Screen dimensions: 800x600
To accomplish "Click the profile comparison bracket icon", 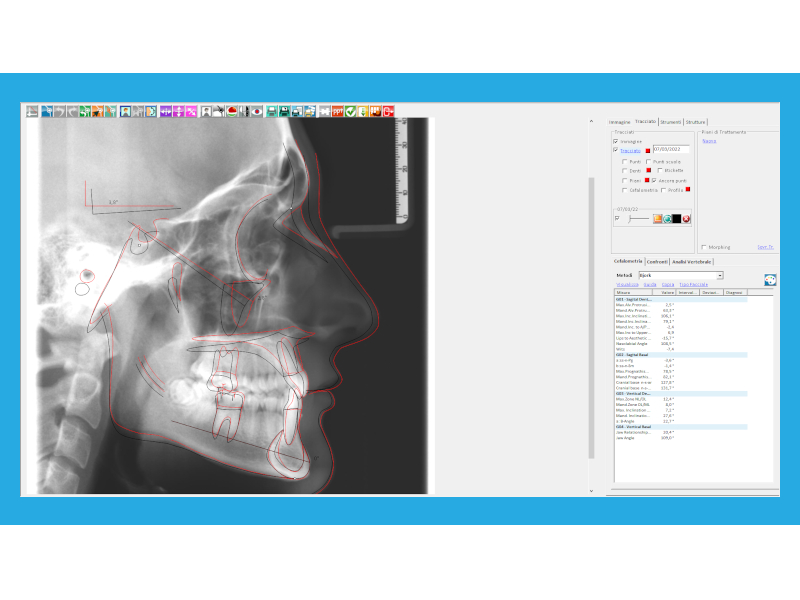I will pyautogui.click(x=151, y=111).
